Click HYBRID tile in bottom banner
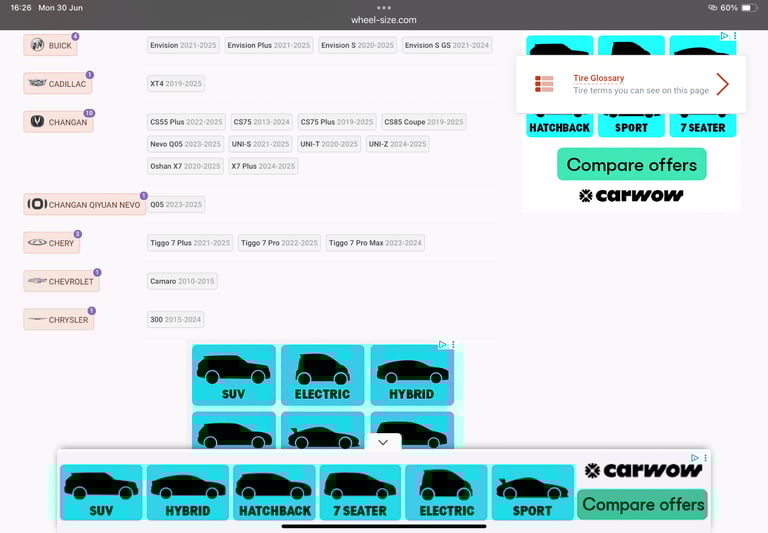Viewport: 768px width, 533px height. 188,492
